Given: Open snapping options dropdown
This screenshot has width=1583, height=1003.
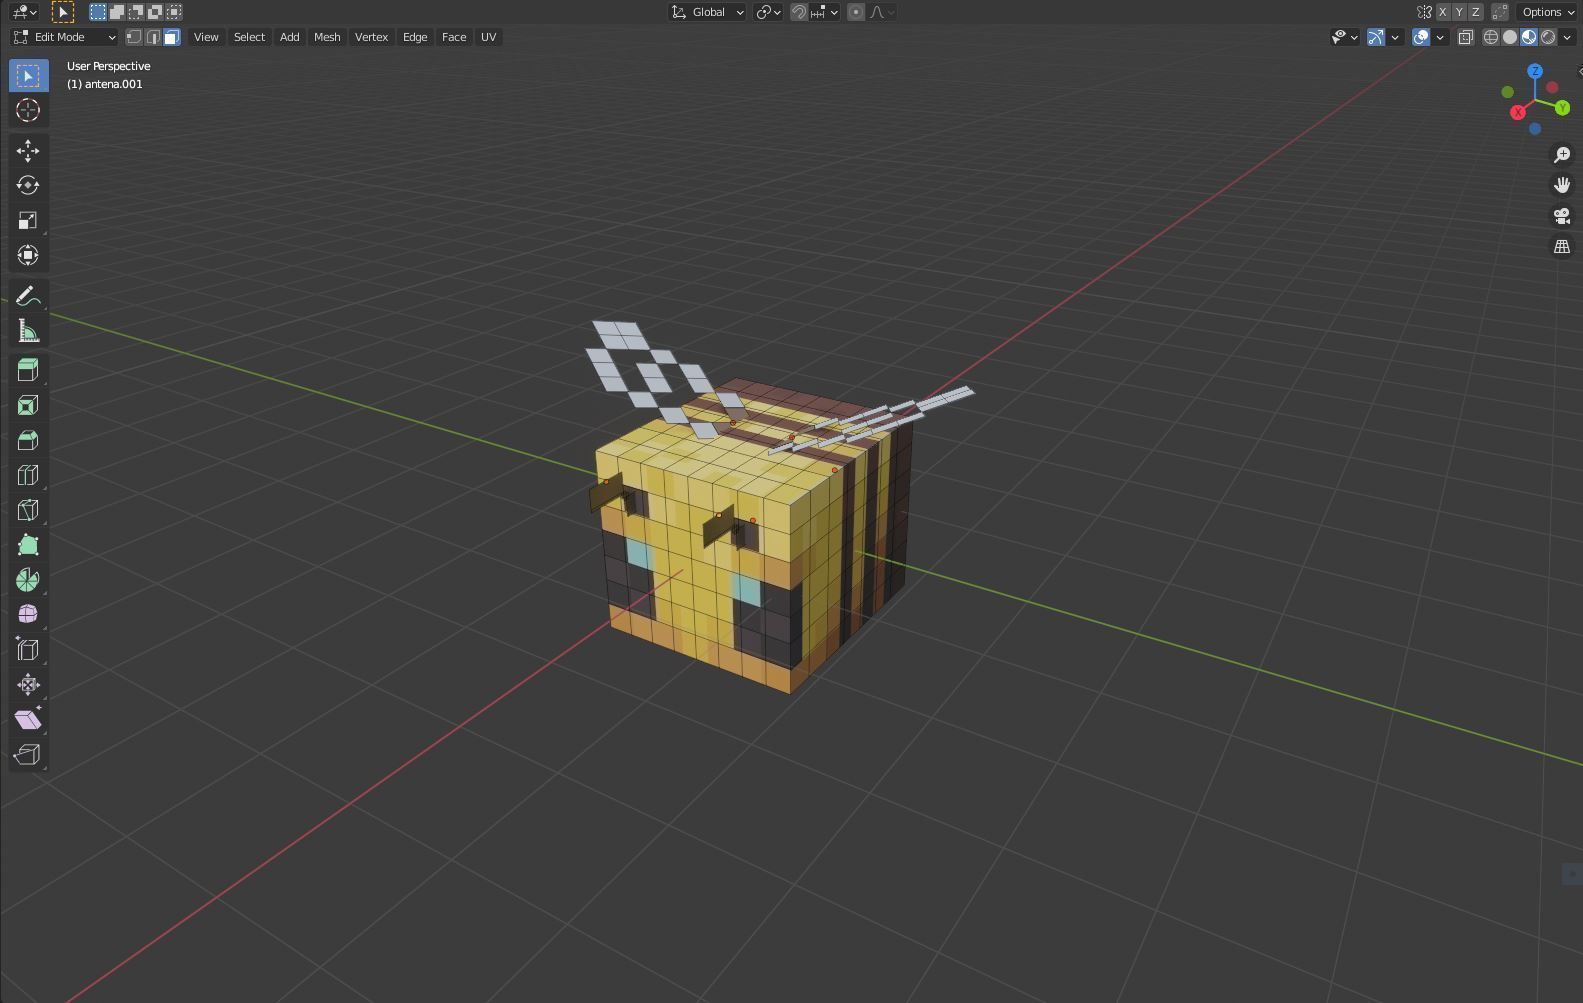Looking at the screenshot, I should pyautogui.click(x=825, y=12).
